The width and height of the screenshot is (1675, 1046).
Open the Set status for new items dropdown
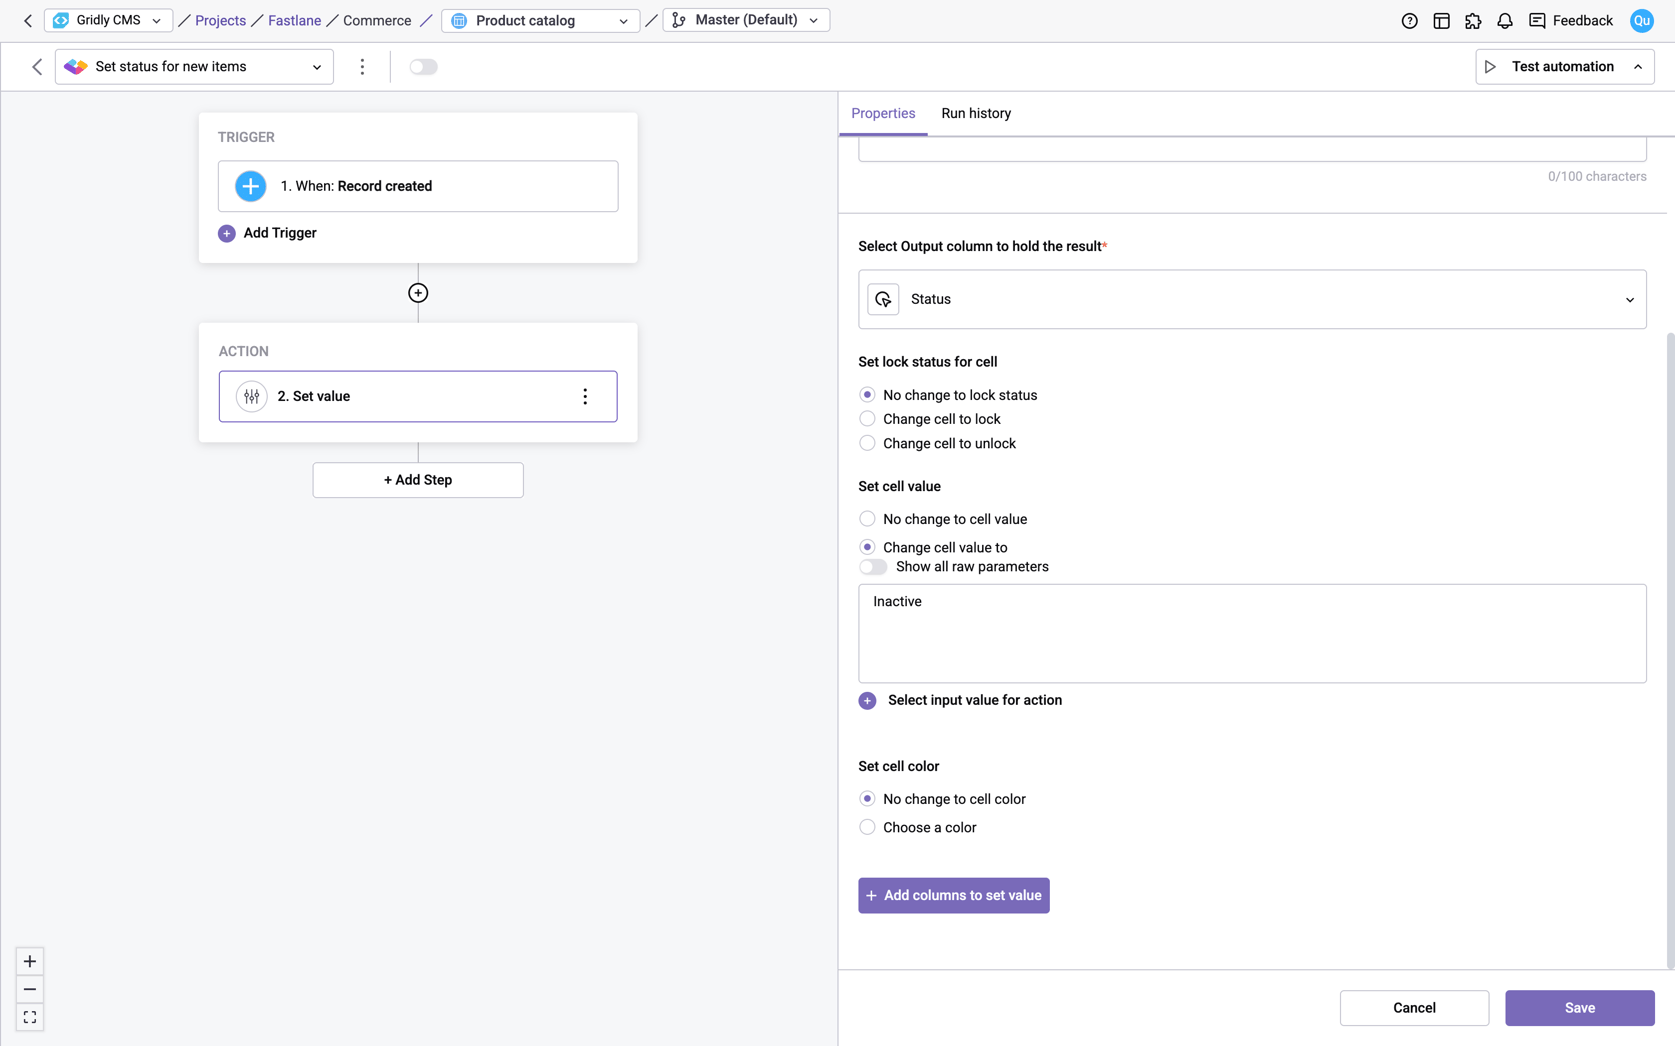click(194, 67)
